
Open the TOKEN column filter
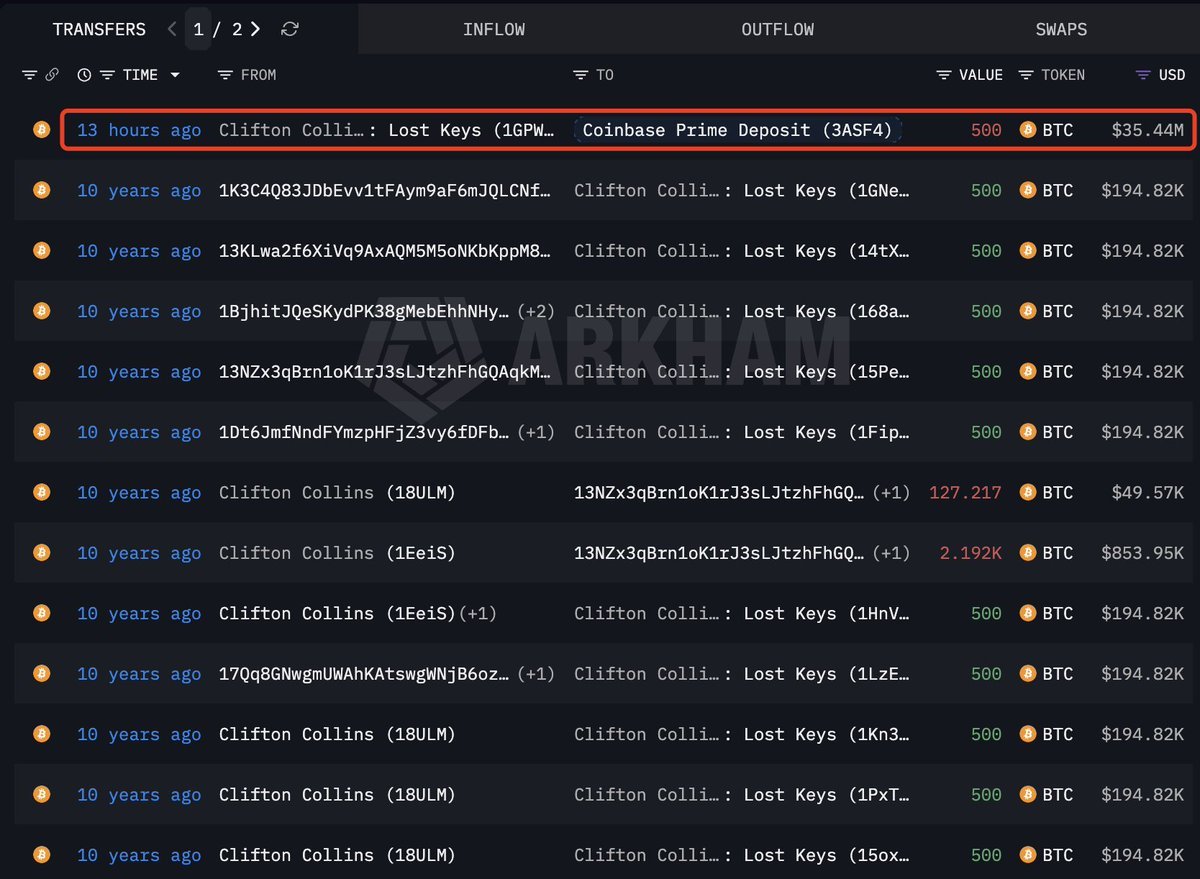coord(1025,74)
